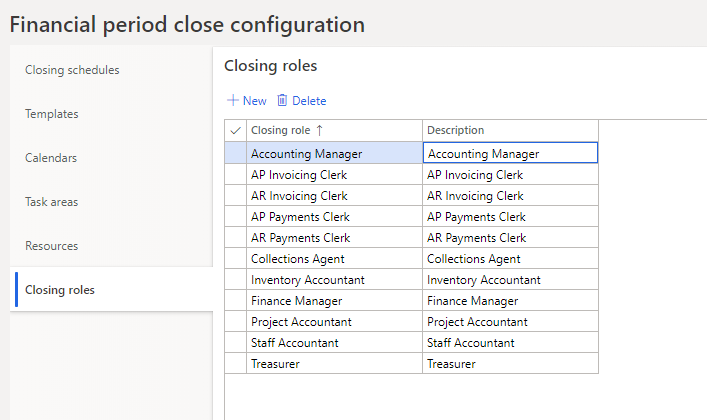Select the row checkbox for Treasurer
Viewport: 707px width, 420px height.
click(x=235, y=364)
